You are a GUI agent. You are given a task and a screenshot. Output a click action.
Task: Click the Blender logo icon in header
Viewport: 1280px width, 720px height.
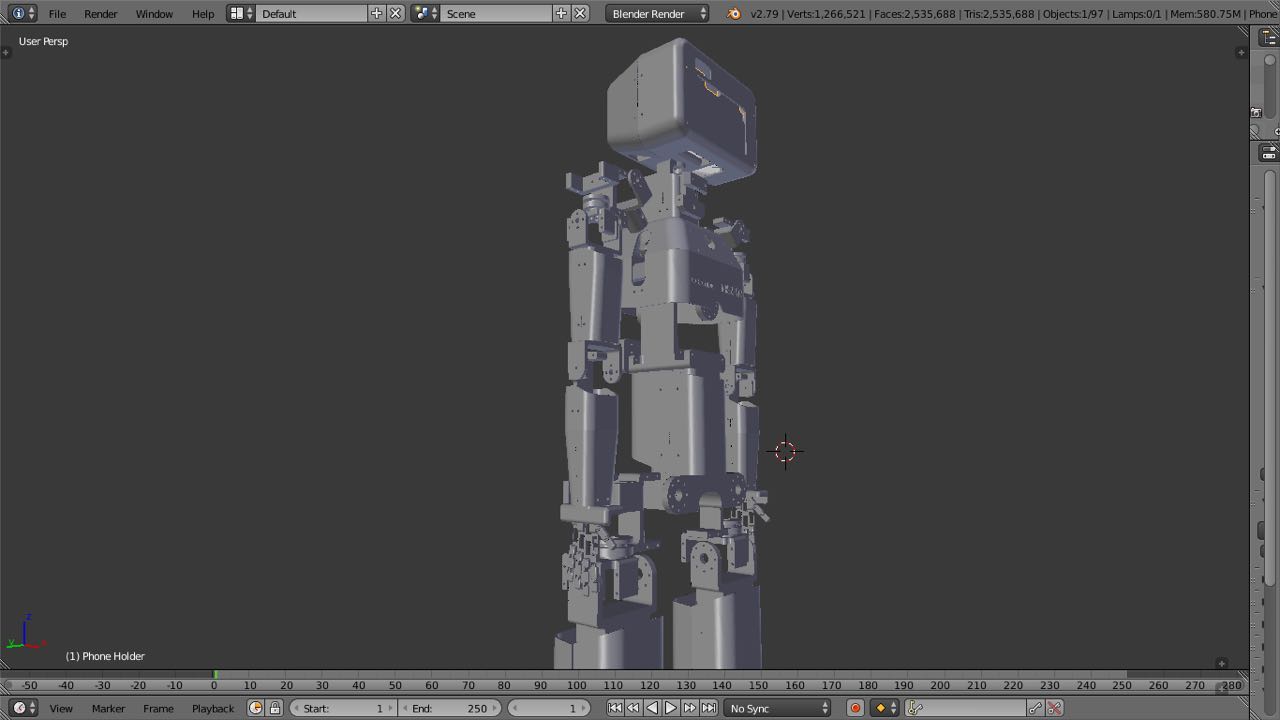(734, 14)
